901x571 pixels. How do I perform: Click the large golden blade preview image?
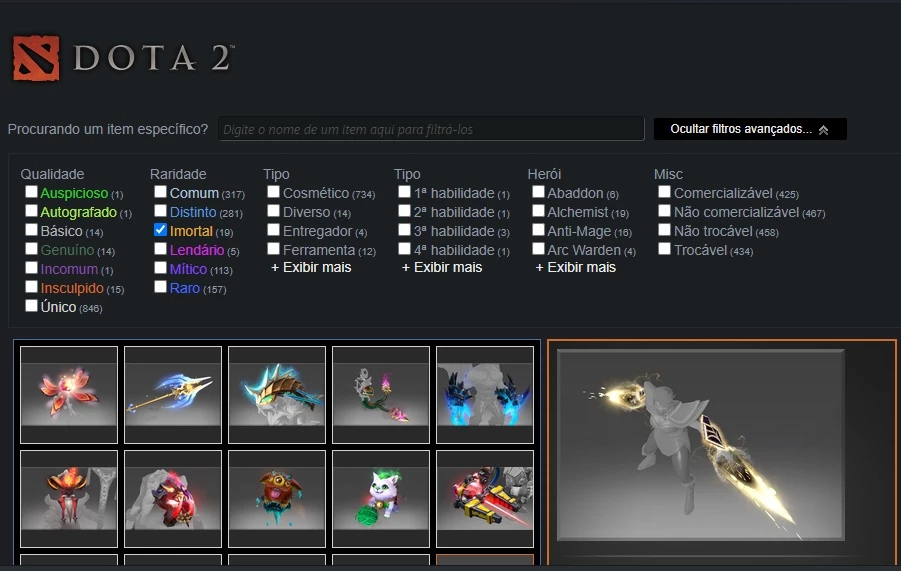coord(701,445)
